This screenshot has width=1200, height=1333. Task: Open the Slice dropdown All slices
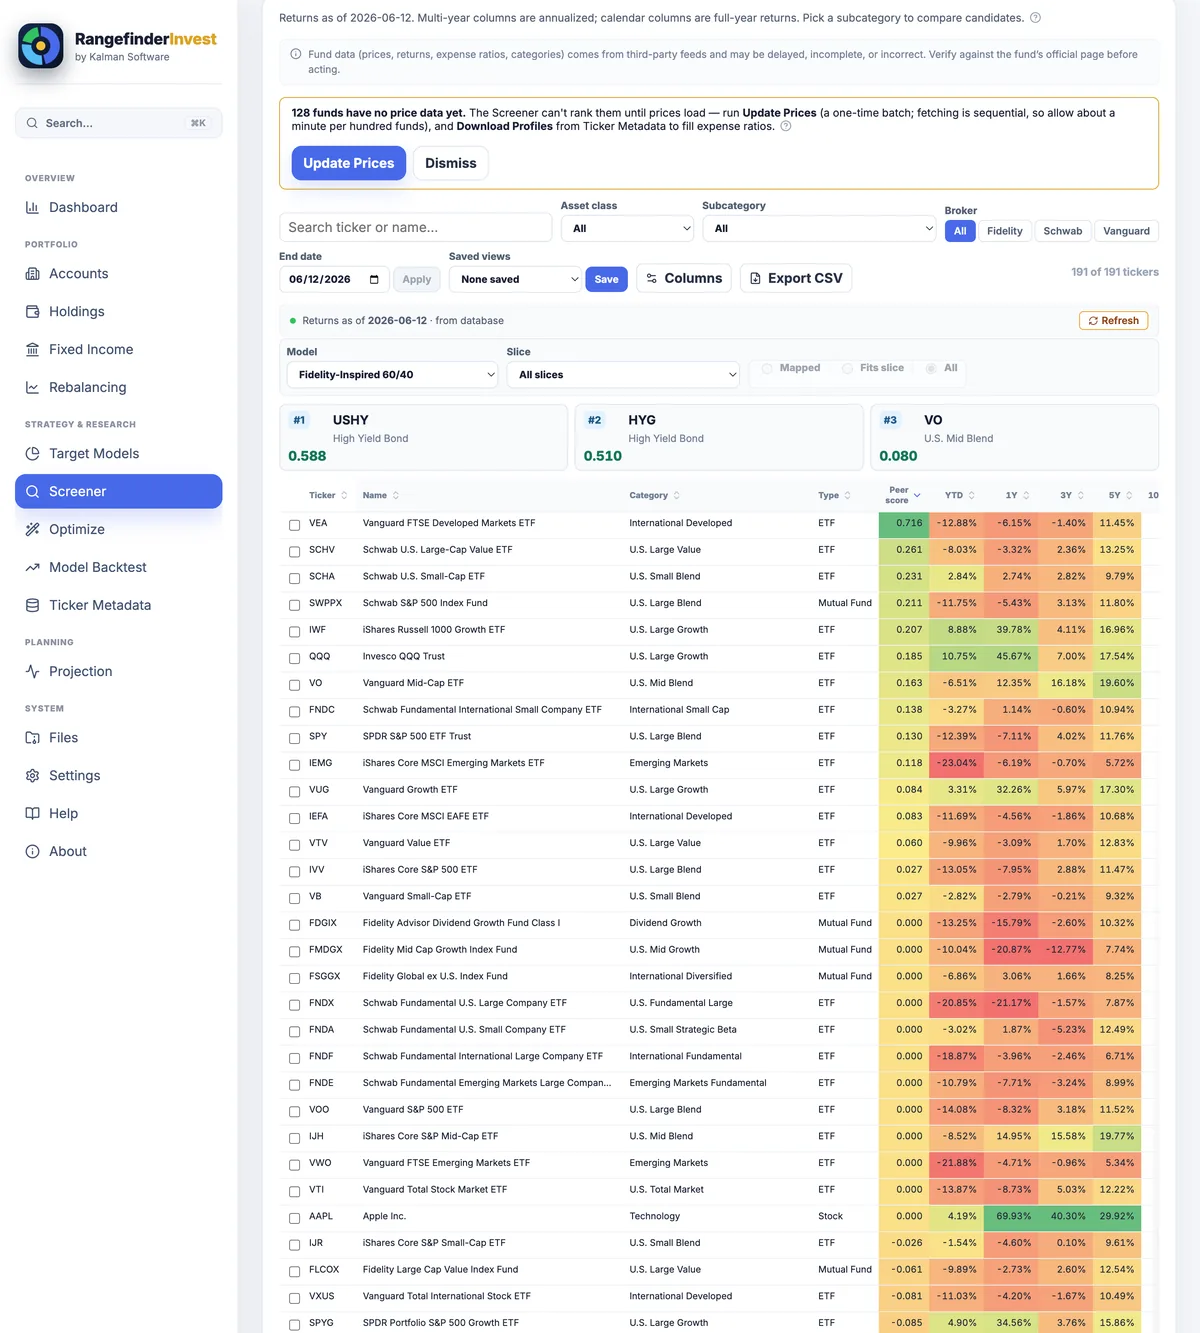(623, 375)
